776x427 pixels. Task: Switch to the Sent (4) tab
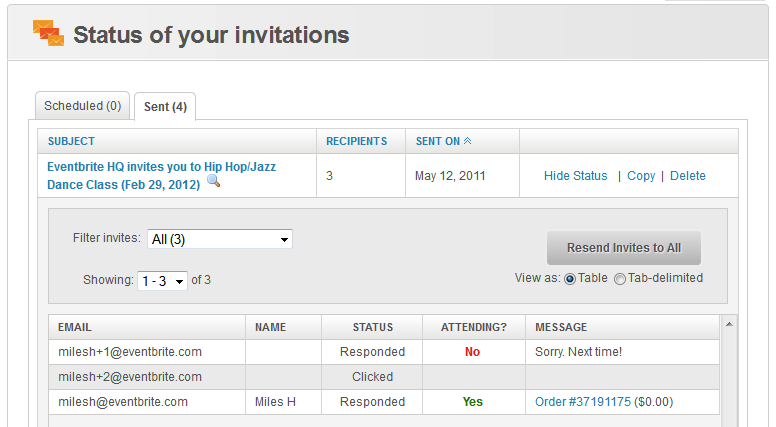tap(165, 107)
